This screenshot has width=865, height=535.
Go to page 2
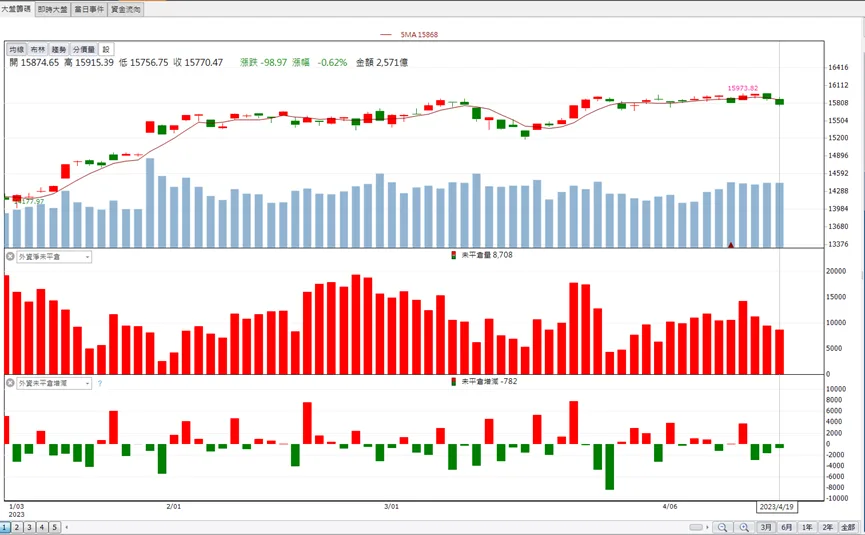(17, 527)
